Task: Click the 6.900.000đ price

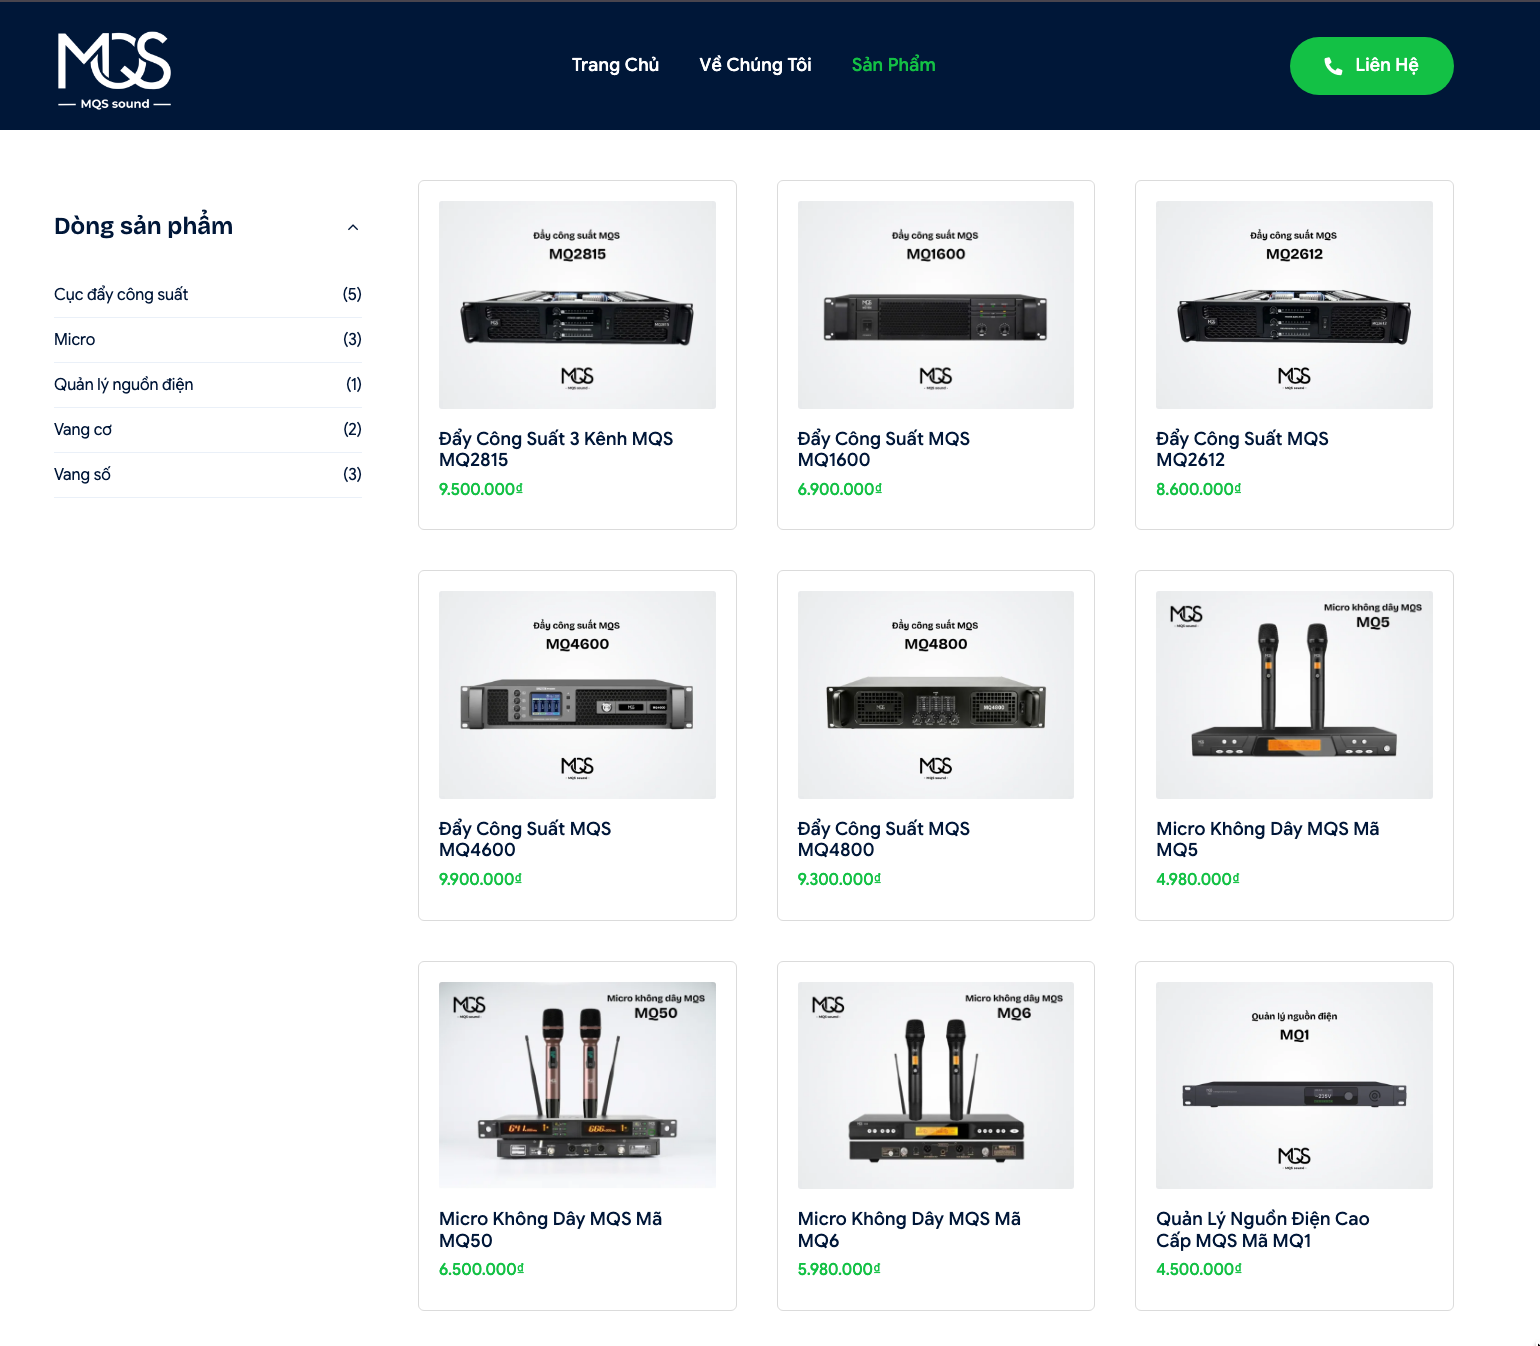Action: [x=840, y=489]
